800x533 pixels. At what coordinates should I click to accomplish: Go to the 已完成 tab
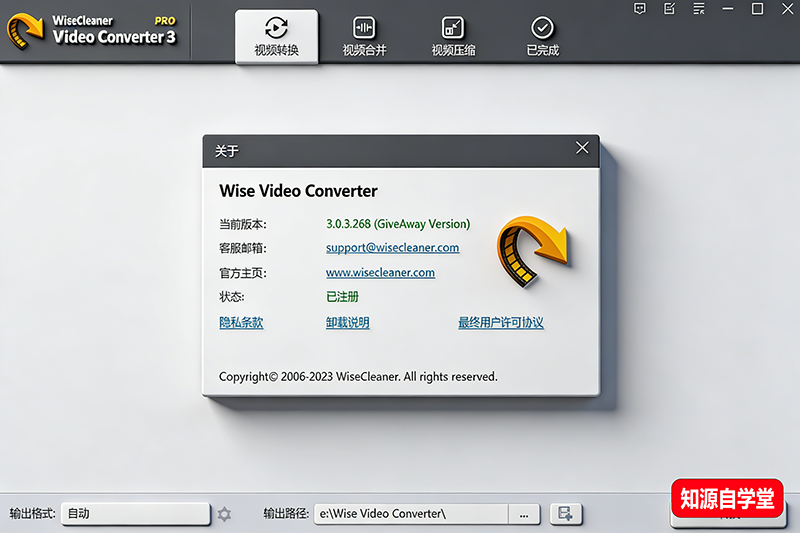click(542, 36)
